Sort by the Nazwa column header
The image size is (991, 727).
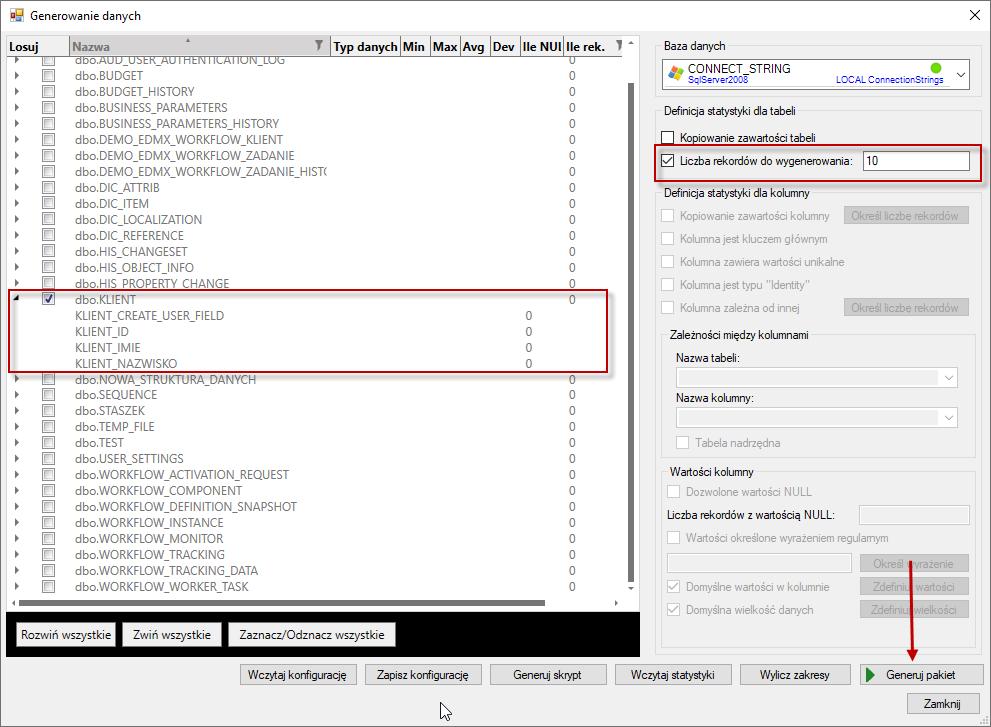pos(200,46)
